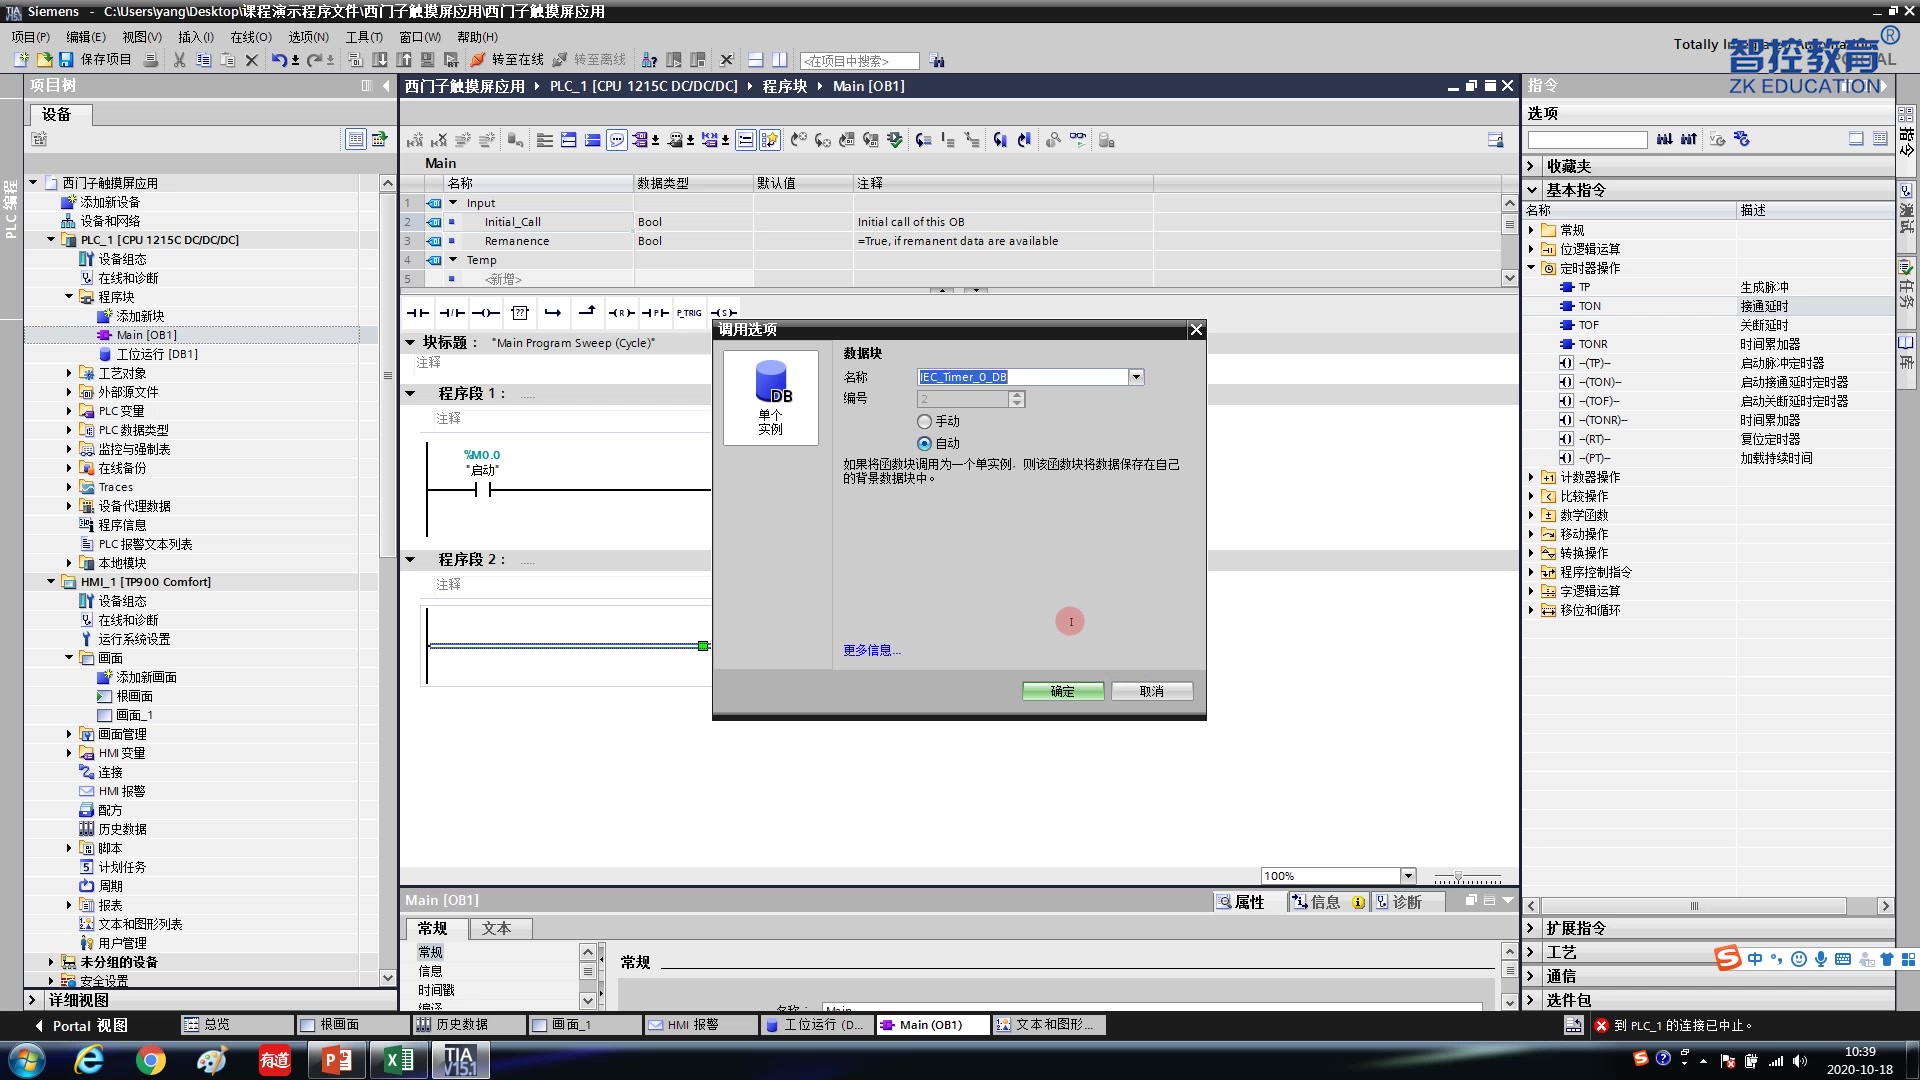Click the new project icon

21,60
